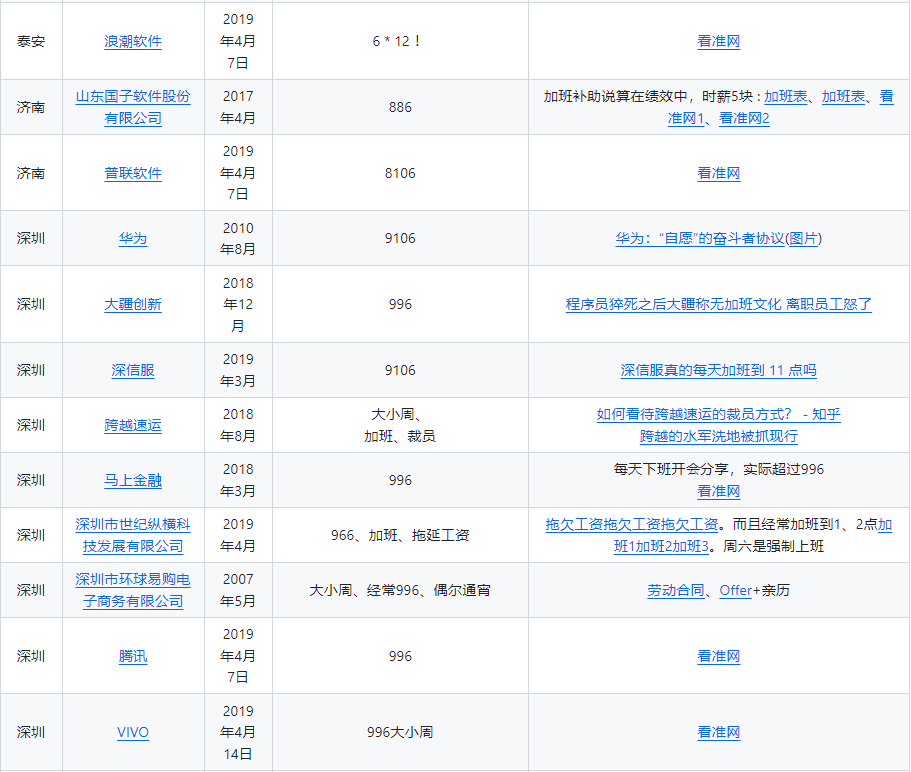Viewport: 911px width, 772px height.
Task: Select 深圳 in the 华为 row
Action: pos(31,238)
